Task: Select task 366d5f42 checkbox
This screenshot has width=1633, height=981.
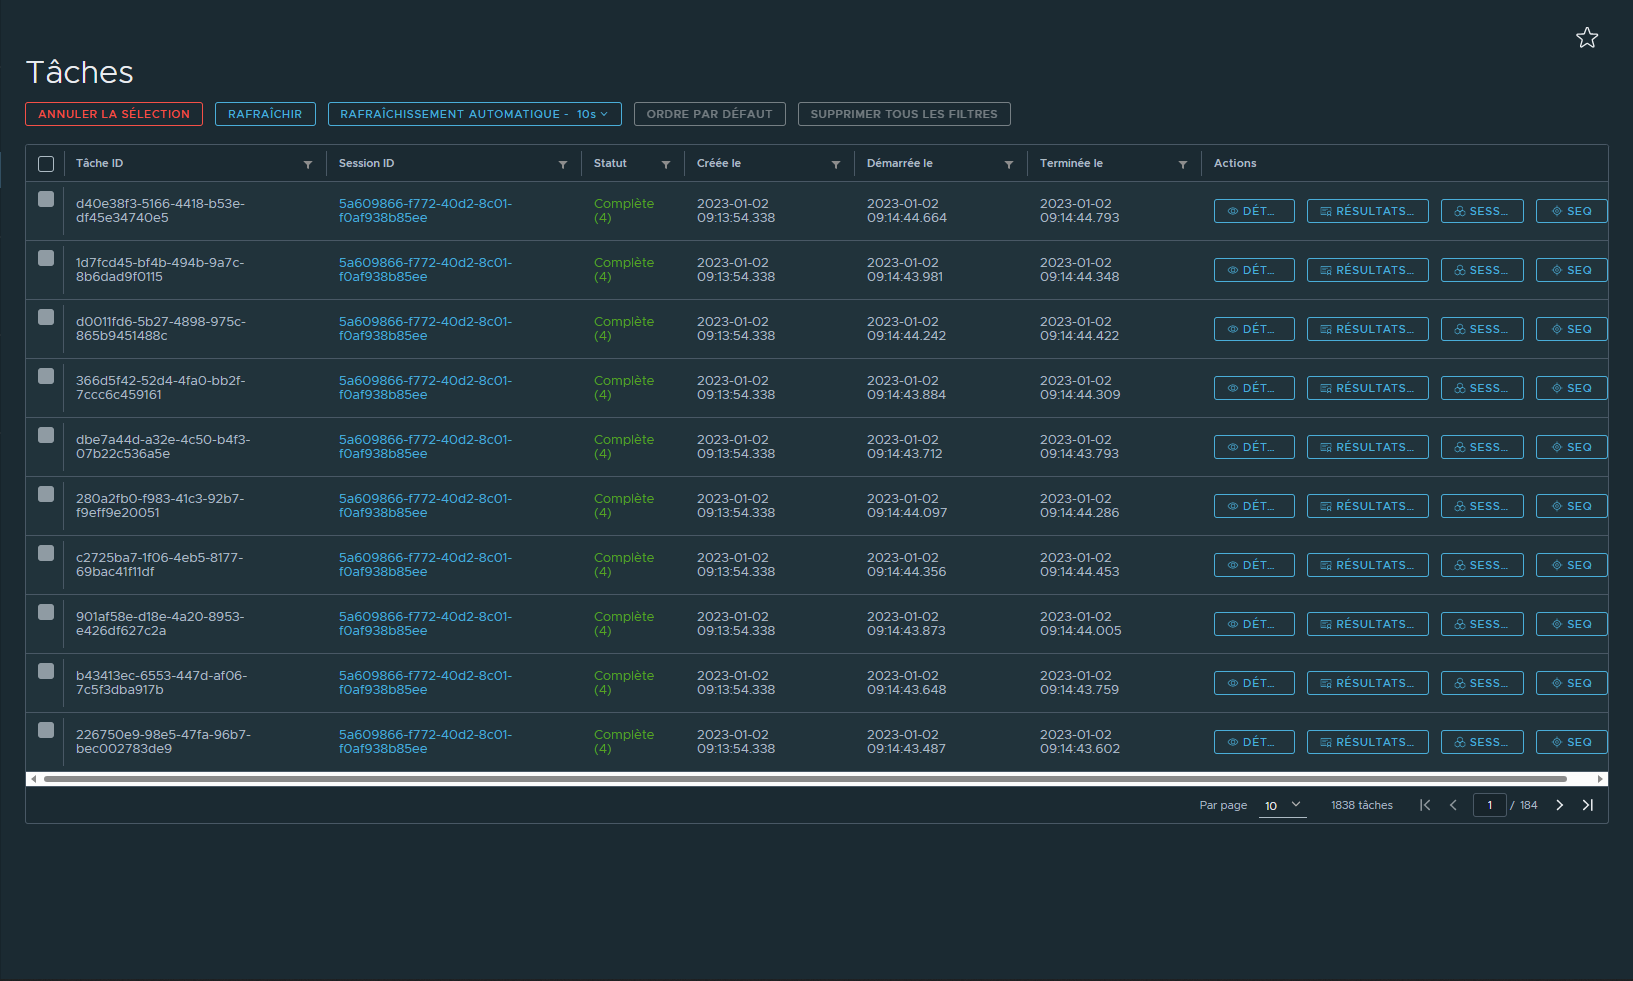Action: point(46,376)
